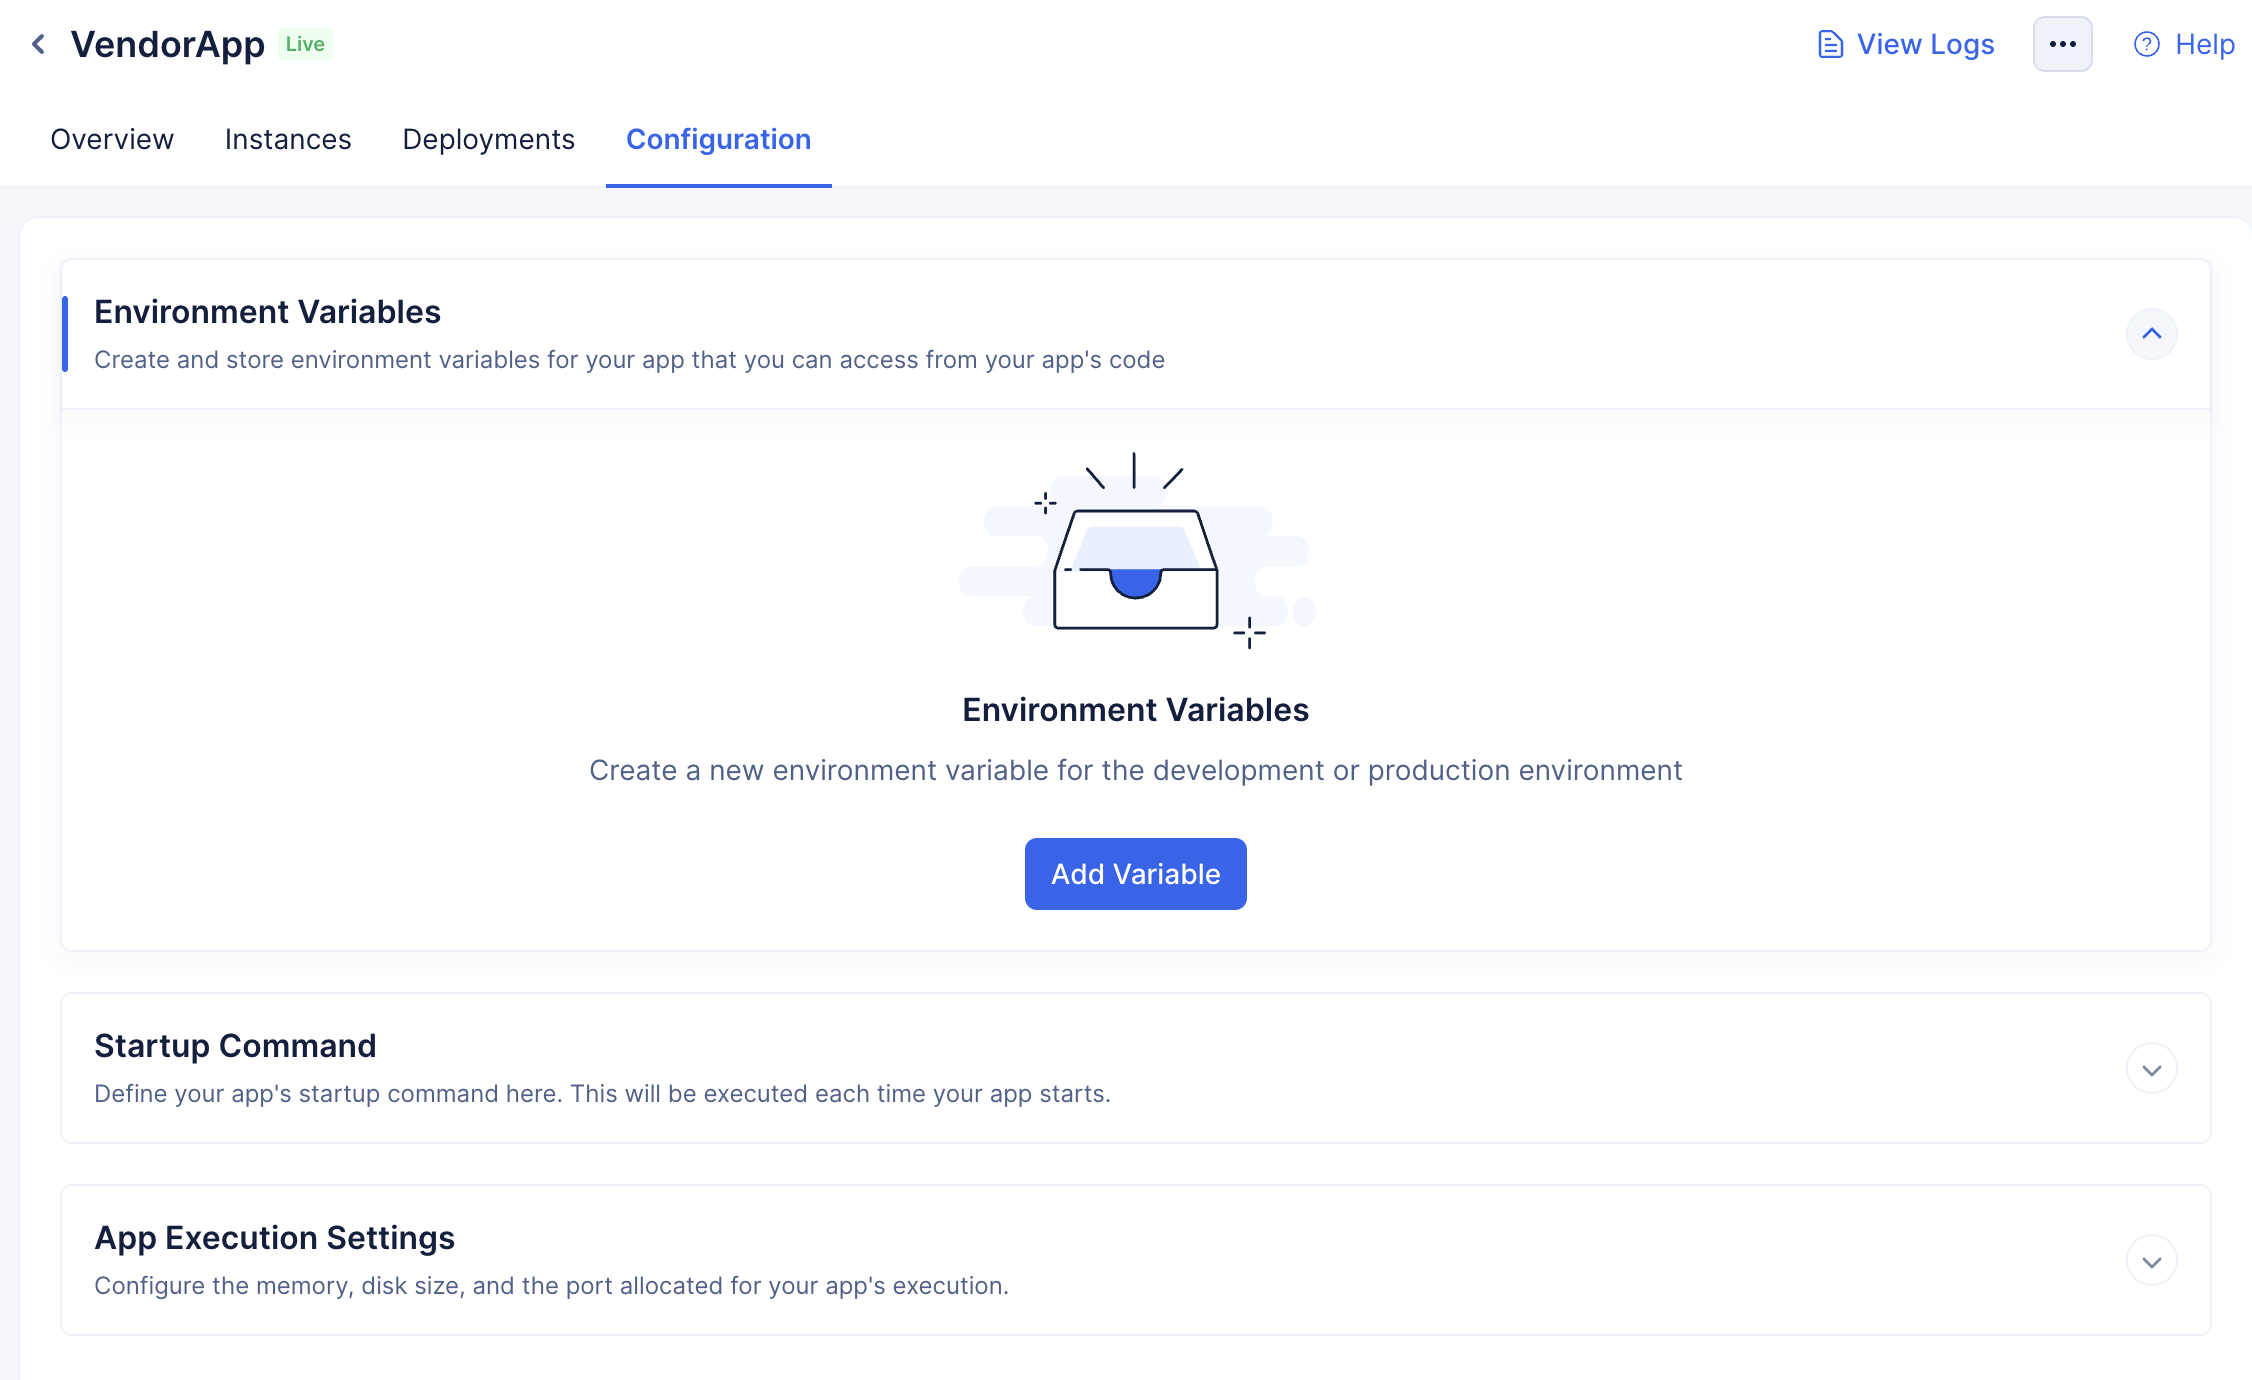Open the Instances tab

point(288,139)
